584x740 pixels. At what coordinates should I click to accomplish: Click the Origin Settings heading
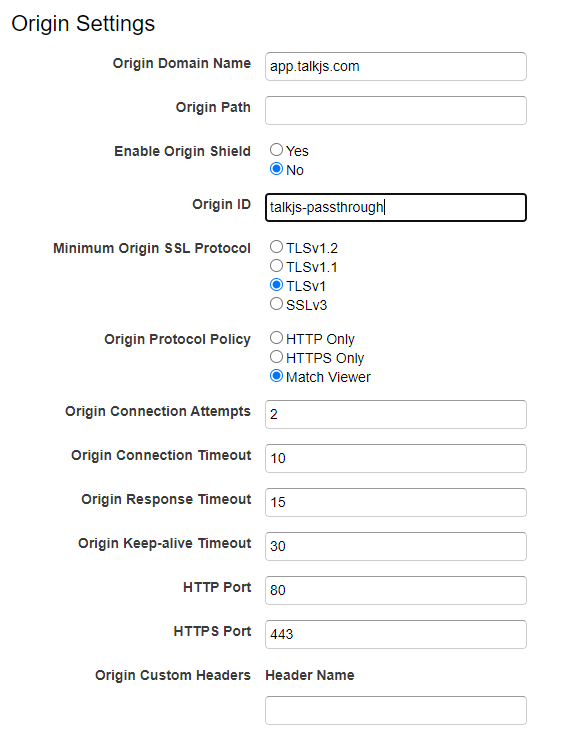83,24
